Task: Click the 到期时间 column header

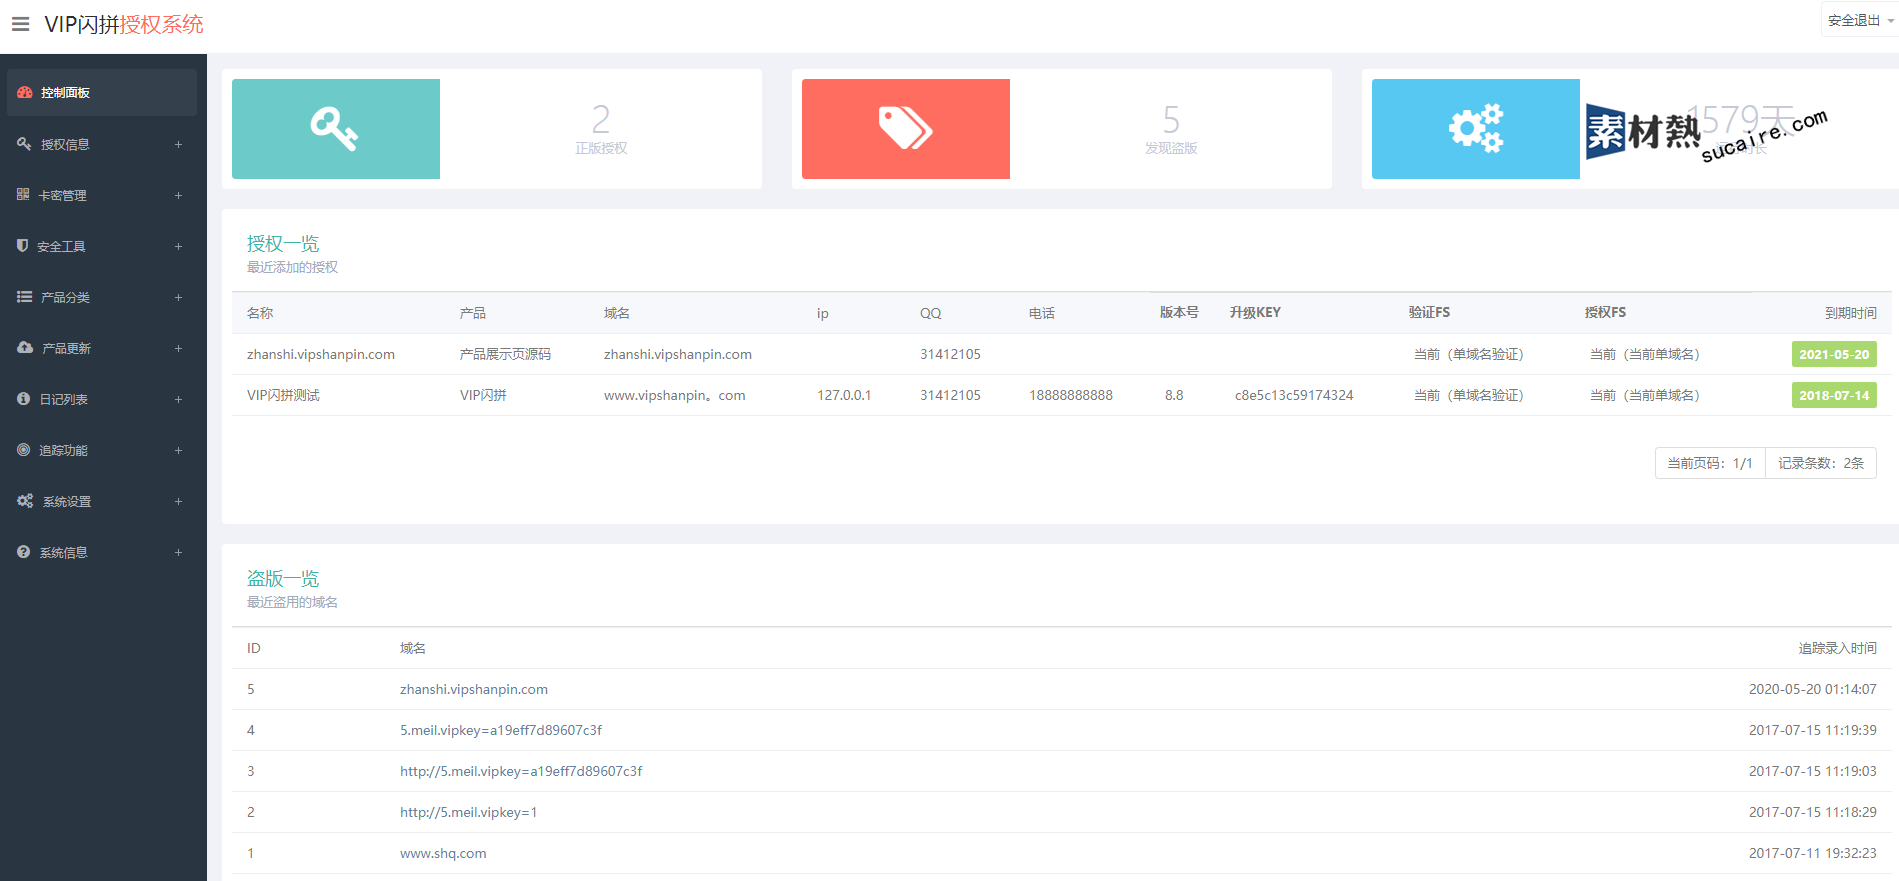Action: 1851,313
